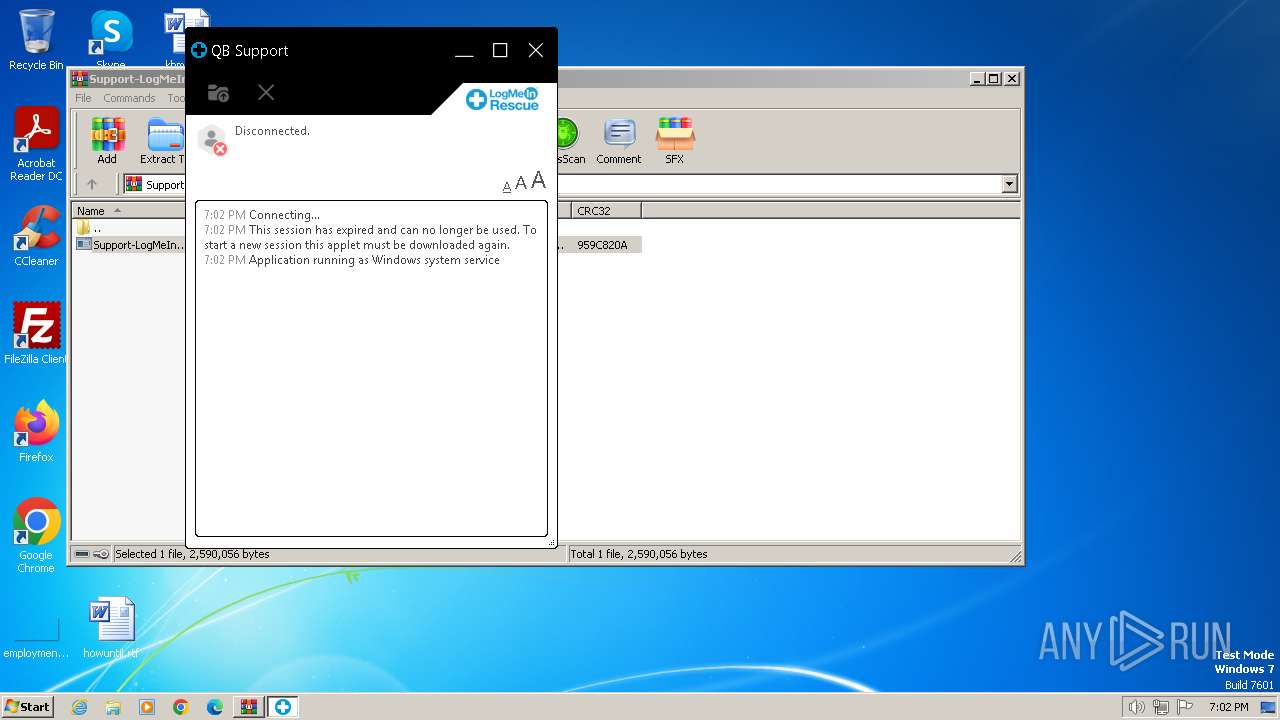Maximize the QB Support window
The image size is (1280, 720).
pos(500,50)
